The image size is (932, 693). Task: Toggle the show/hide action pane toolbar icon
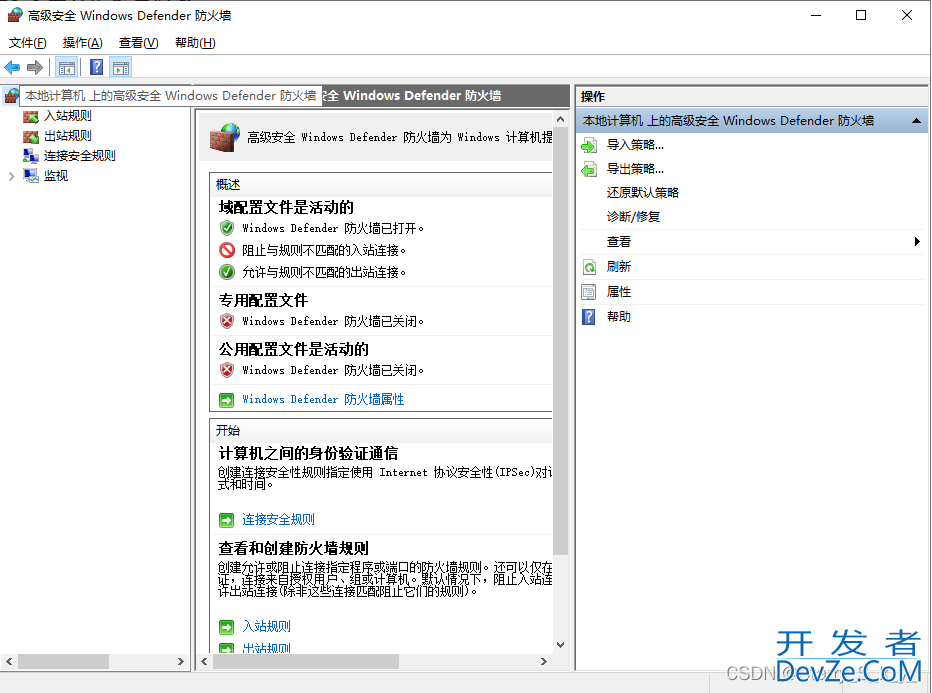pyautogui.click(x=121, y=68)
